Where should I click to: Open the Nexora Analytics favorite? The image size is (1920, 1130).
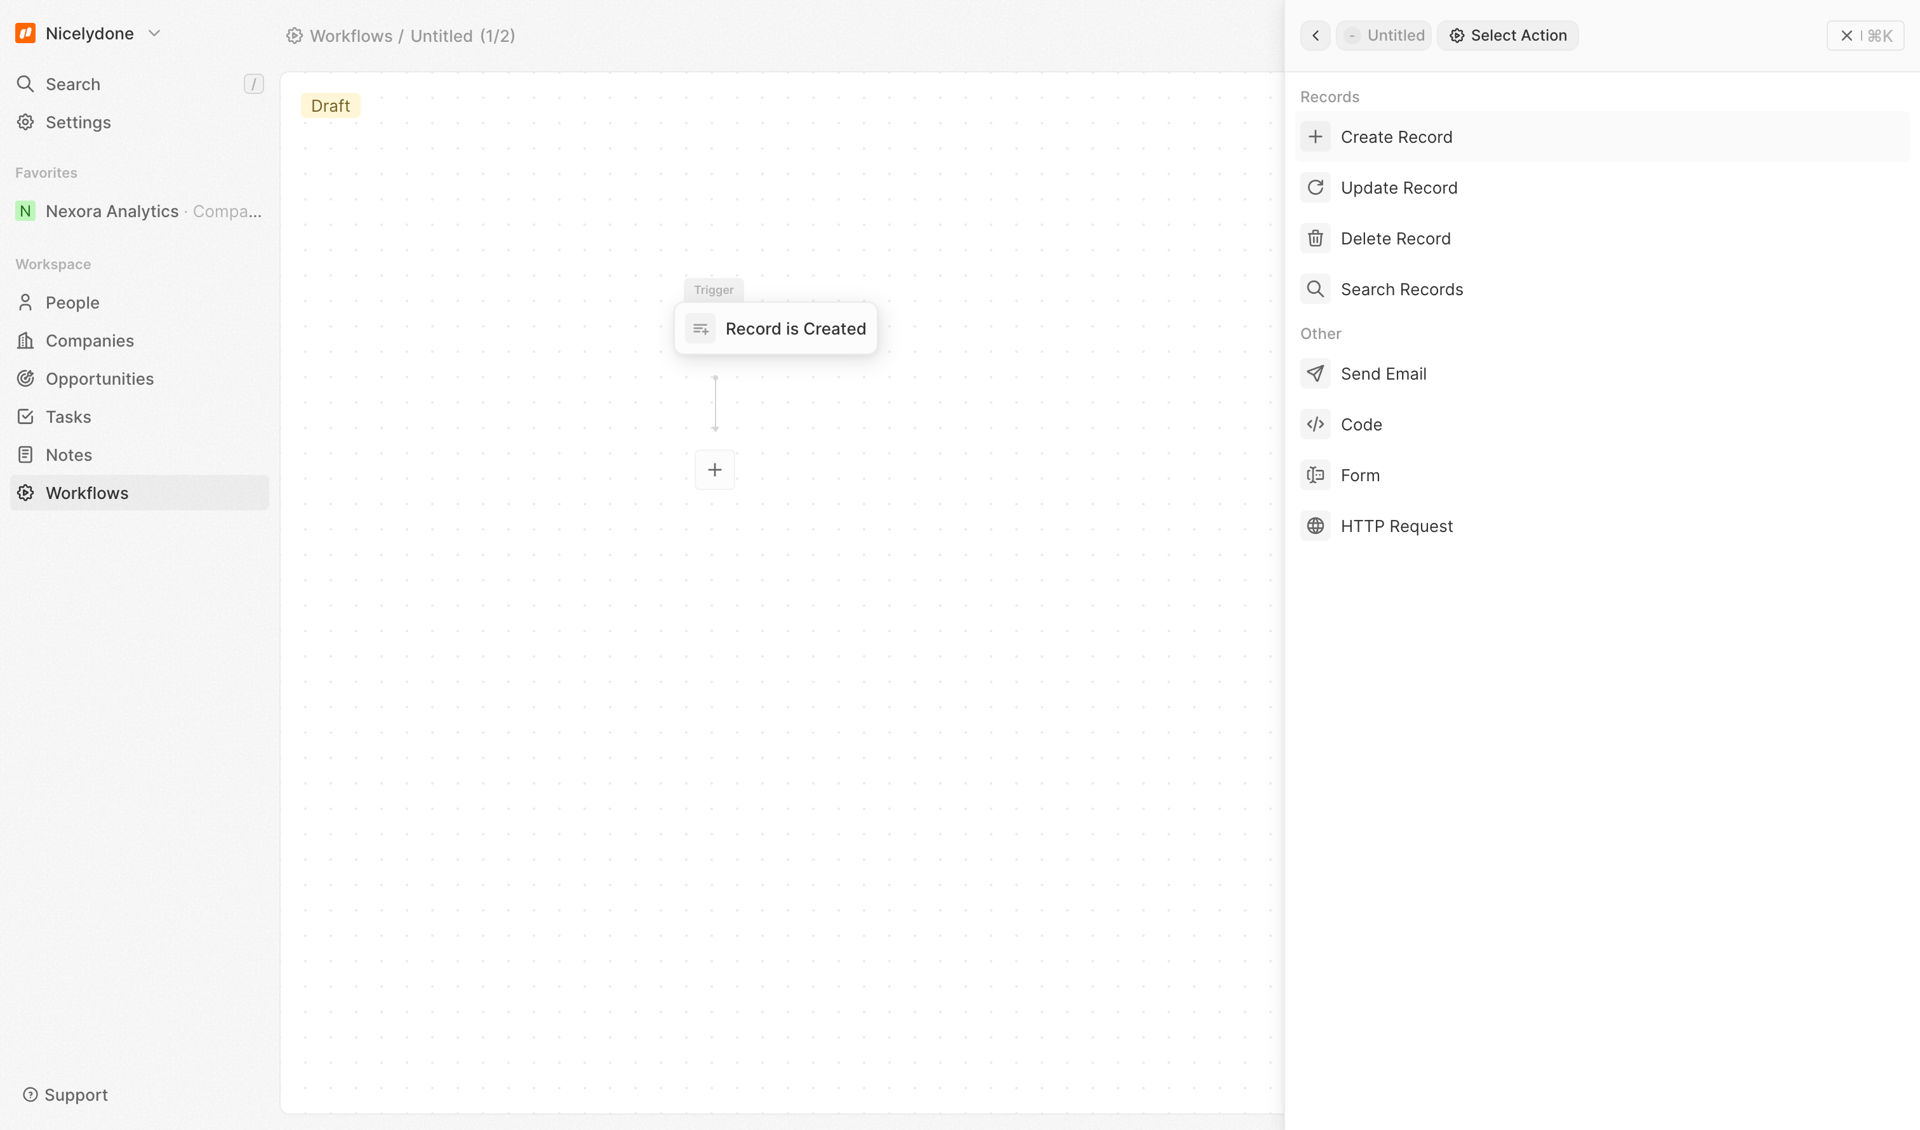[111, 211]
